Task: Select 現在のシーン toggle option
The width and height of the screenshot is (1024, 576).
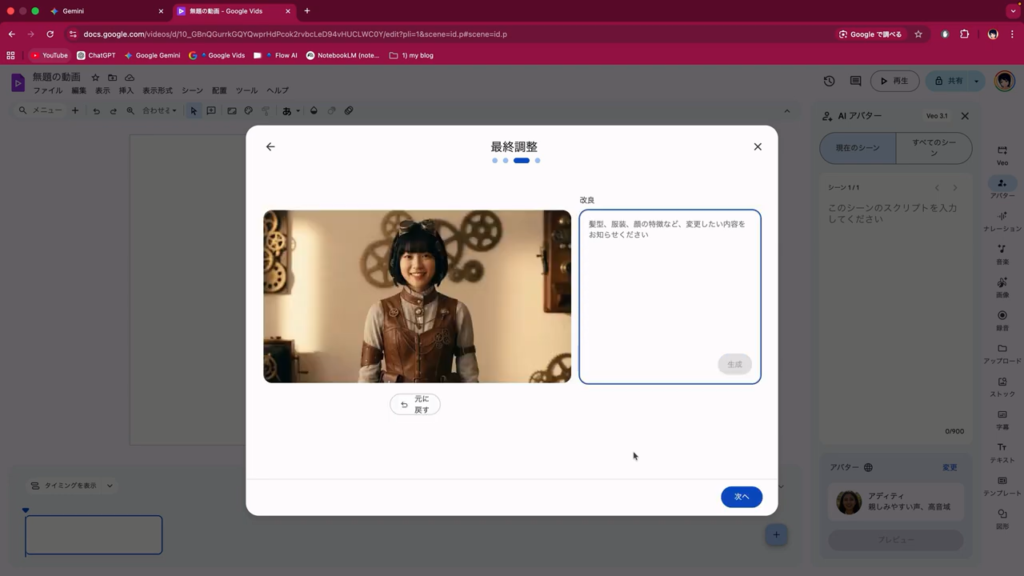Action: click(x=857, y=148)
